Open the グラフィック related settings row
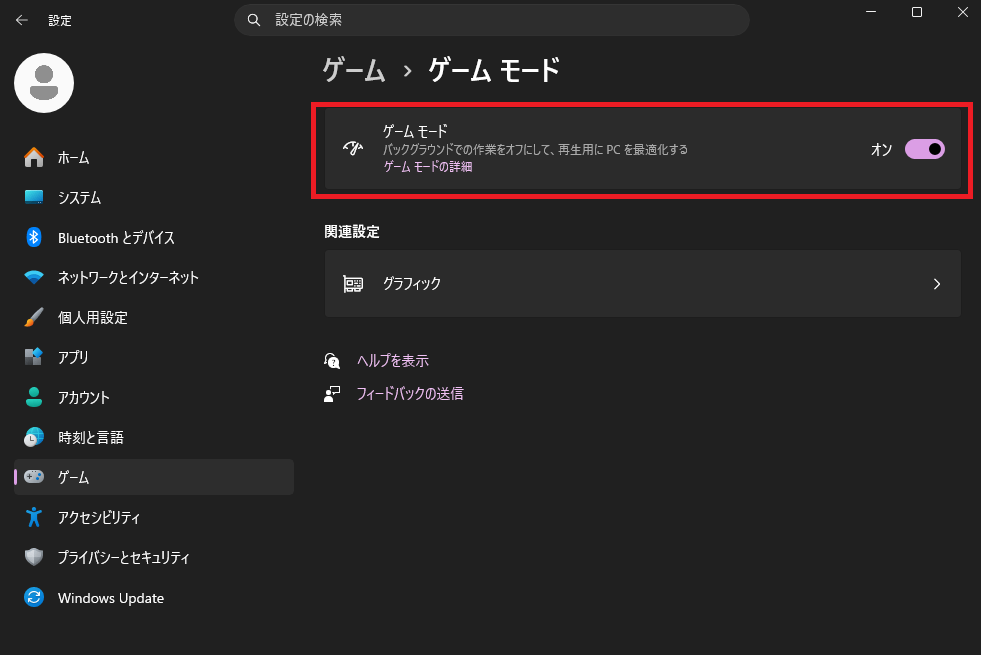The image size is (981, 655). point(642,284)
